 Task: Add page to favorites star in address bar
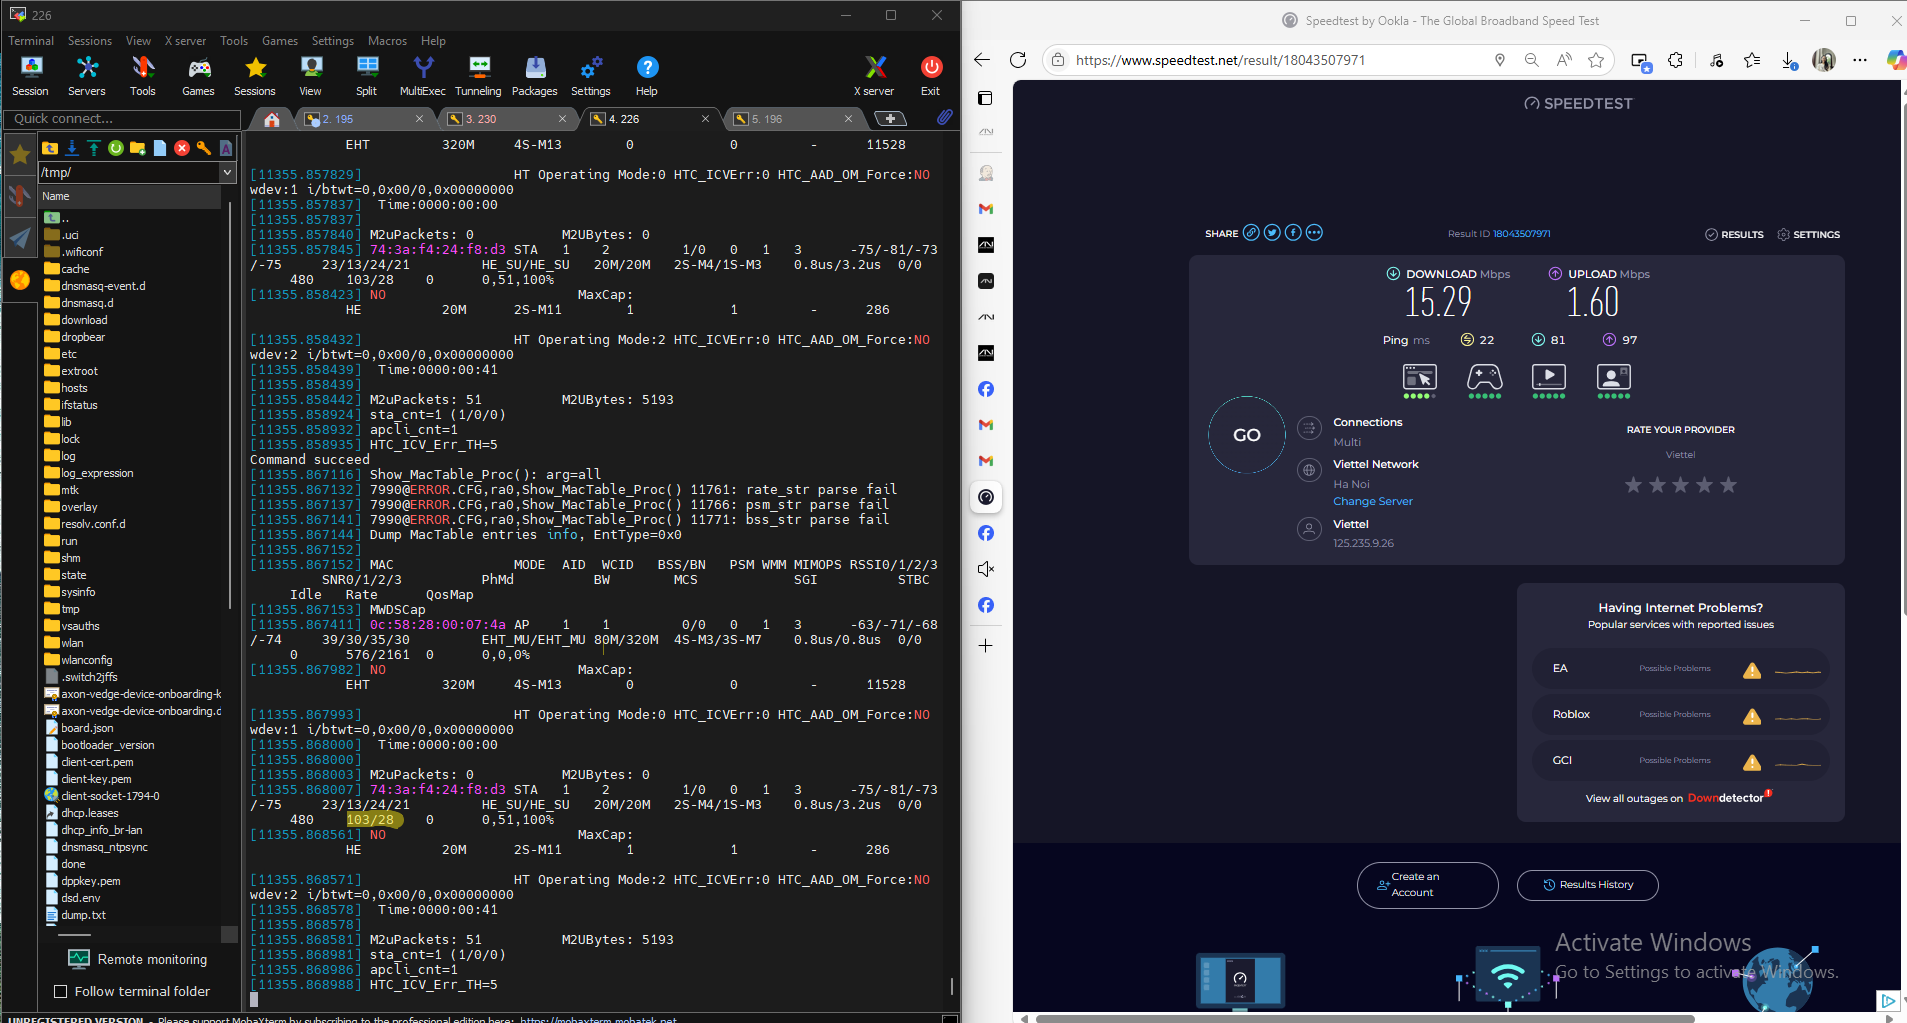point(1596,60)
